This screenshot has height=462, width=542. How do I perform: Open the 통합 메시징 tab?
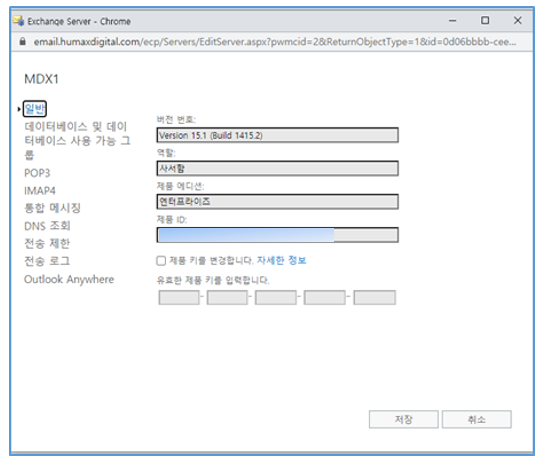(52, 208)
